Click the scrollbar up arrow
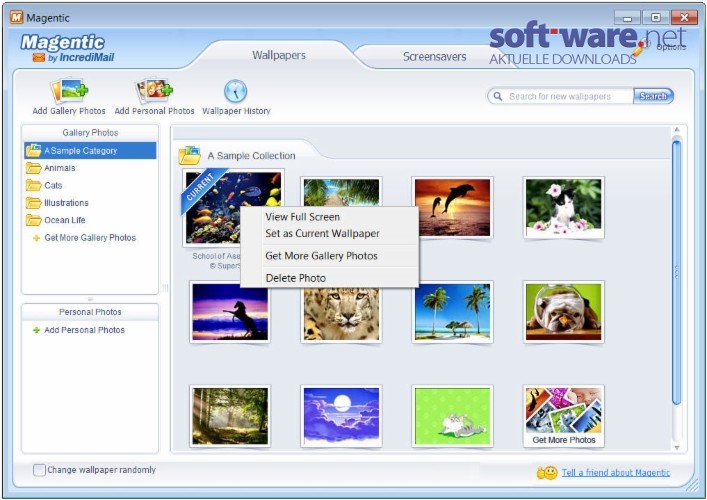The width and height of the screenshot is (707, 500). coord(676,130)
